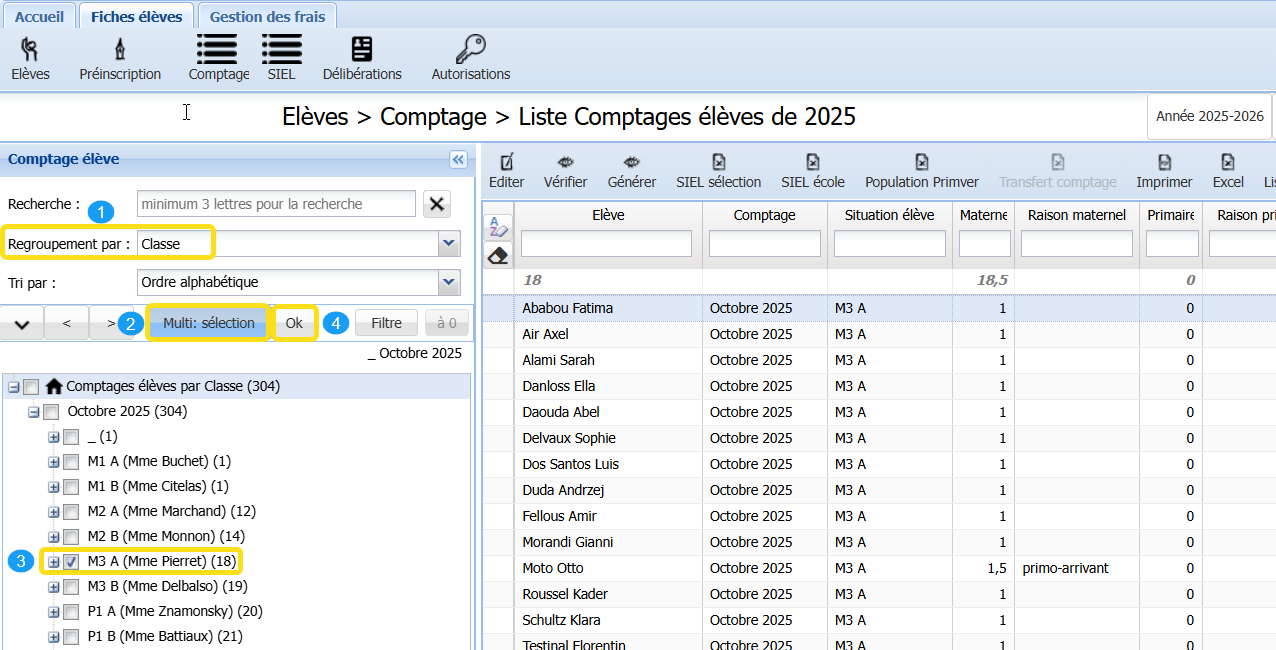Screen dimensions: 1276x650
Task: Export using SIEL sélection icon
Action: pos(718,163)
